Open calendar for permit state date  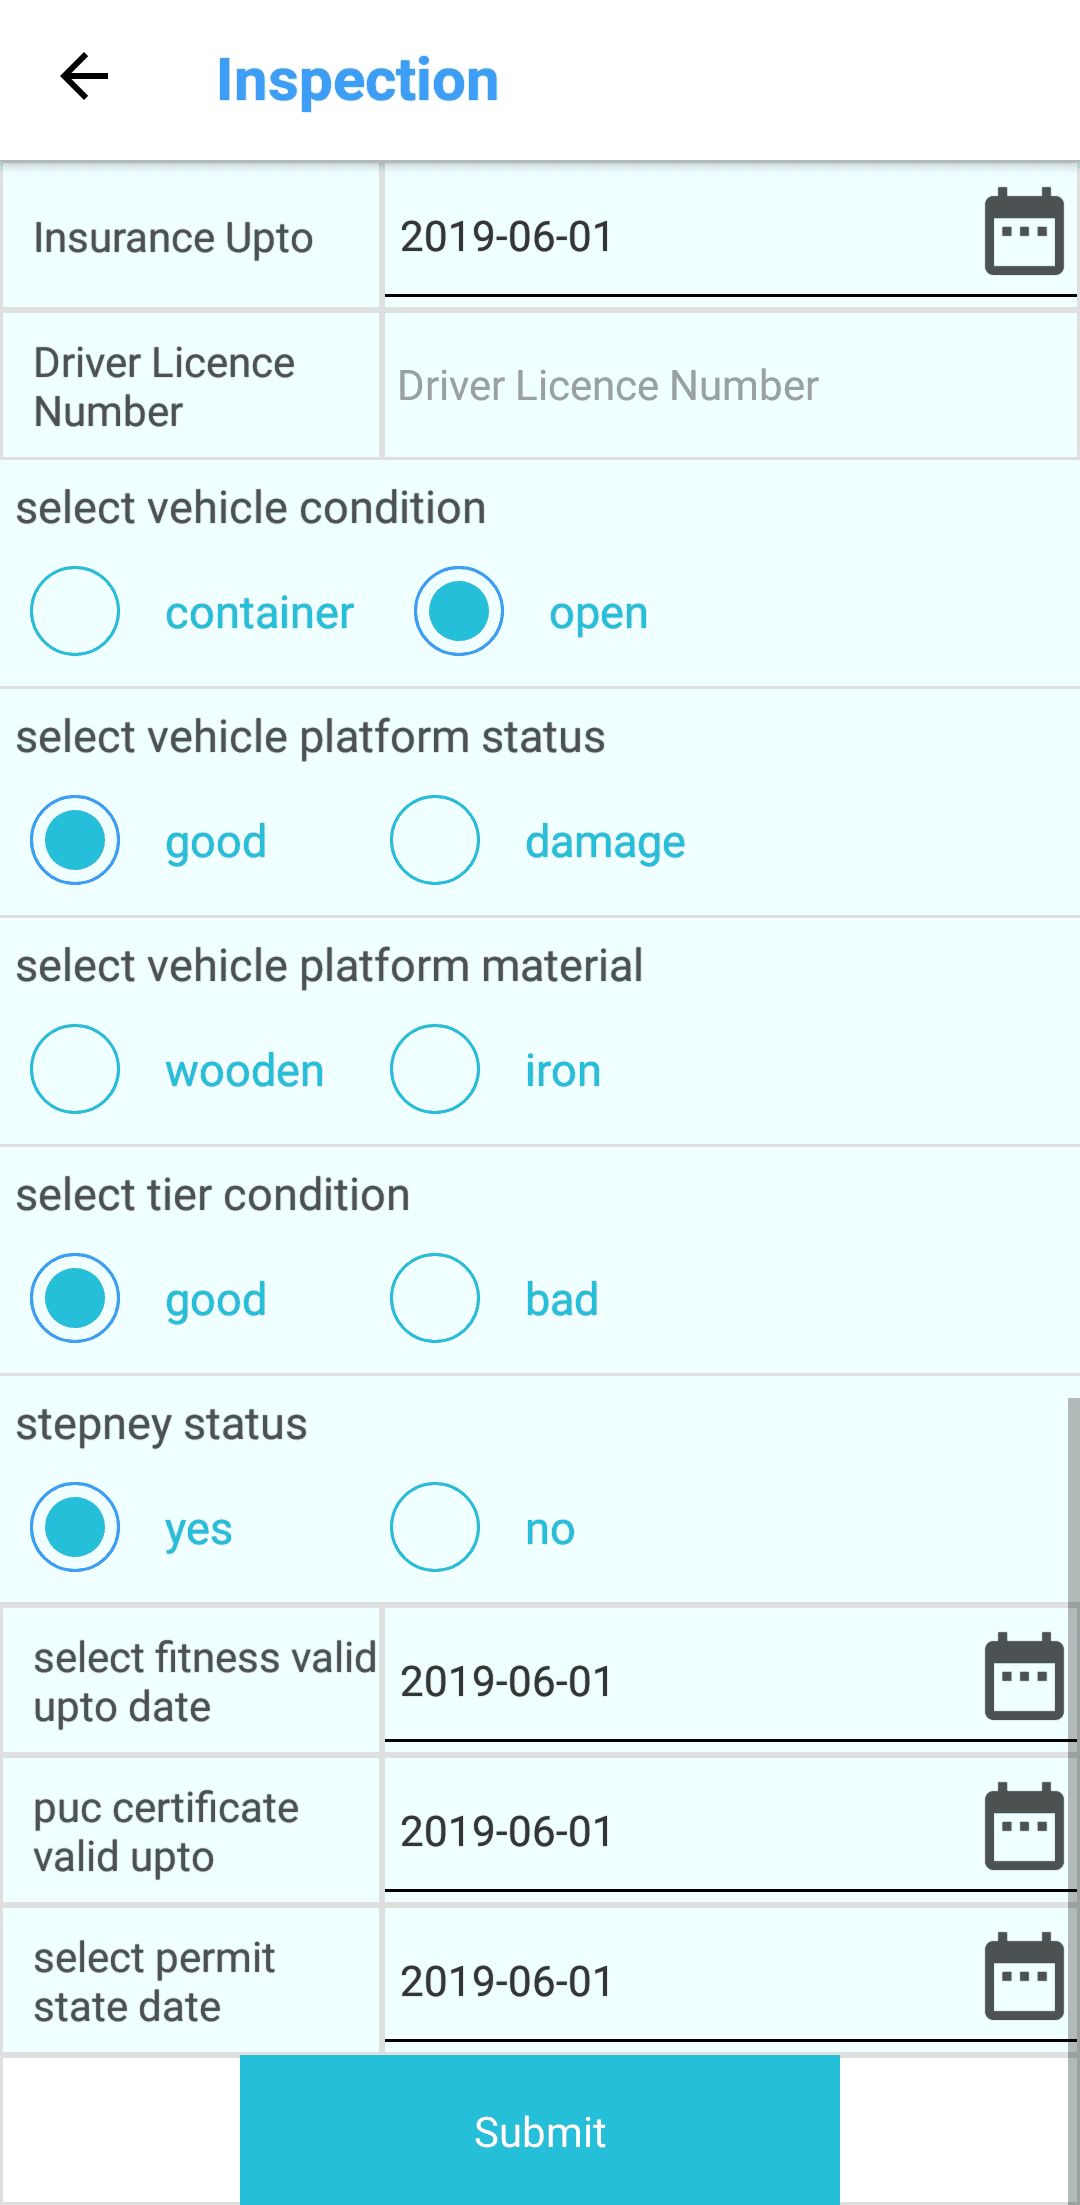1024,1977
